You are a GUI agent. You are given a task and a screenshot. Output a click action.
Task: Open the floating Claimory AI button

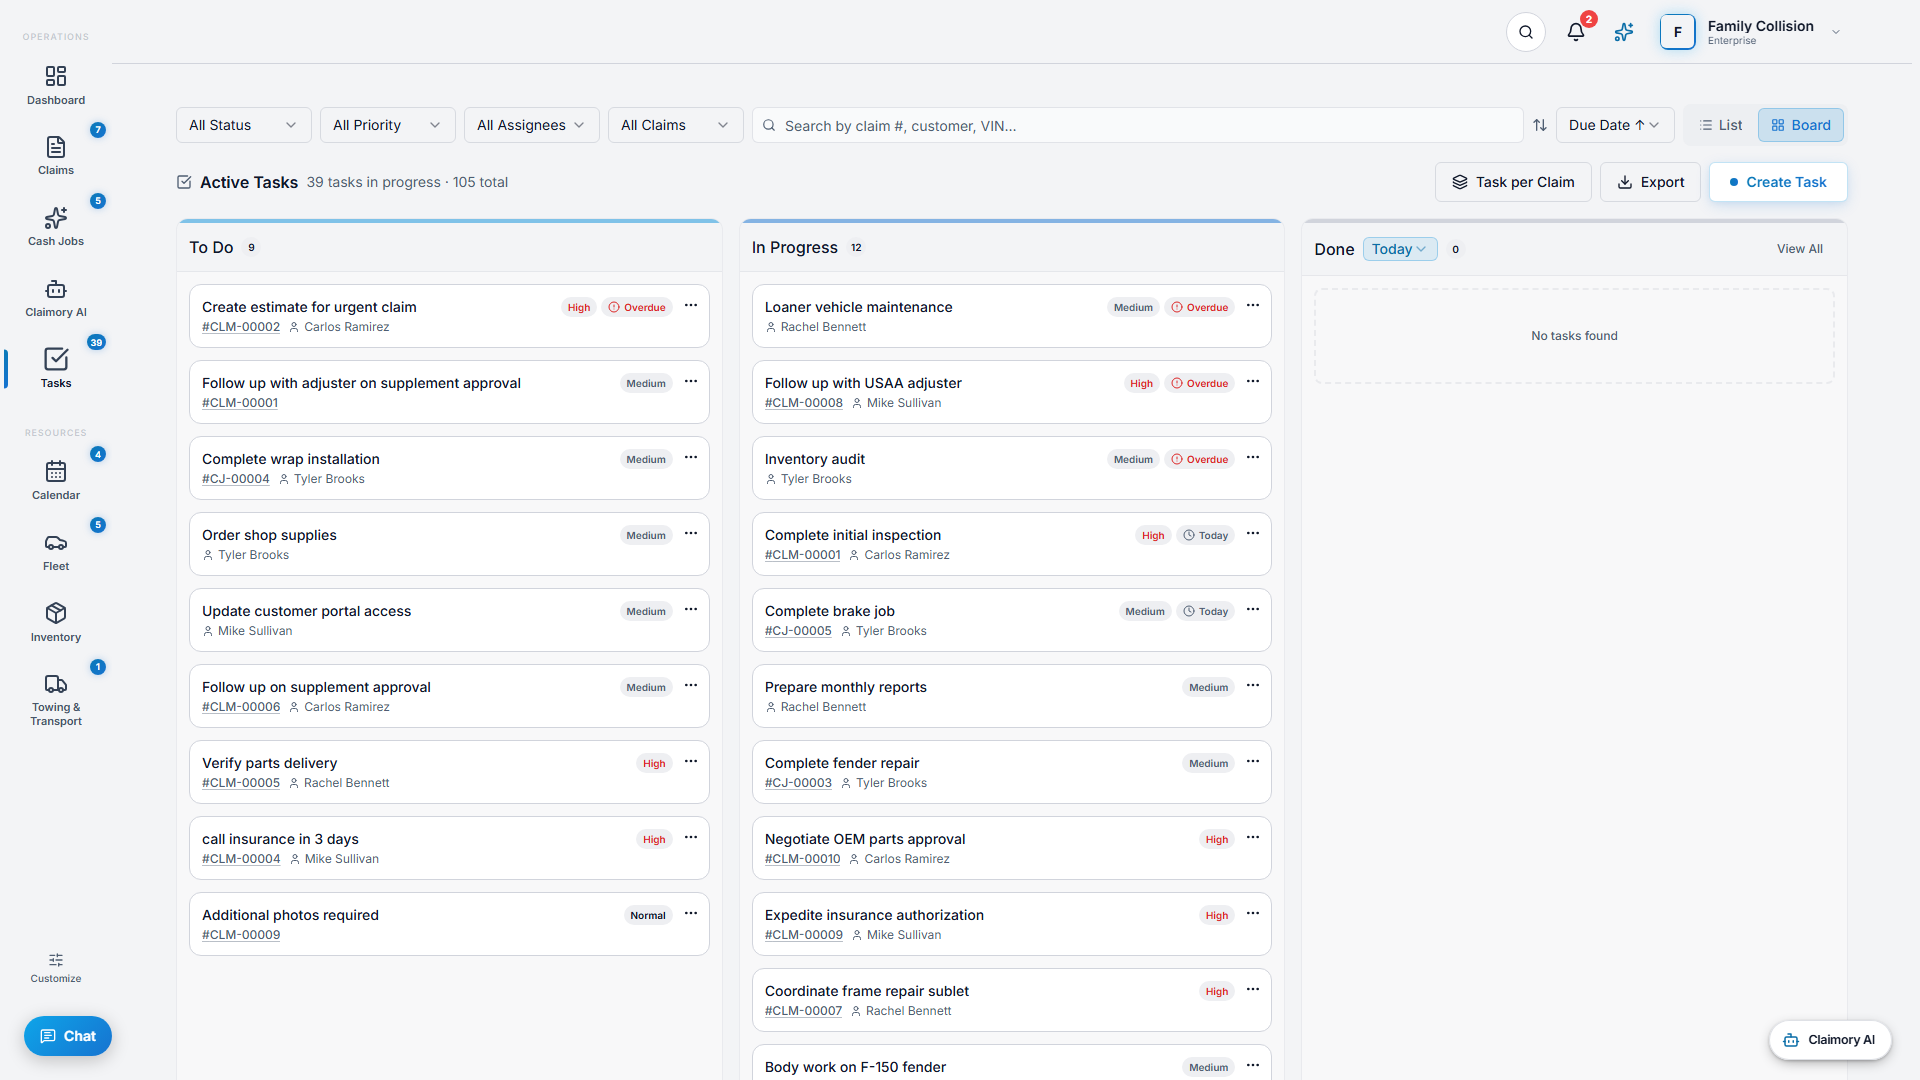pos(1829,1040)
